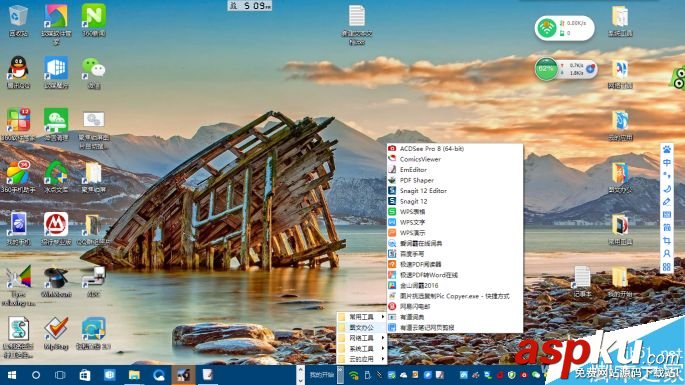Image resolution: width=685 pixels, height=385 pixels.
Task: Expand the 云的应用 folder submenu
Action: click(362, 359)
